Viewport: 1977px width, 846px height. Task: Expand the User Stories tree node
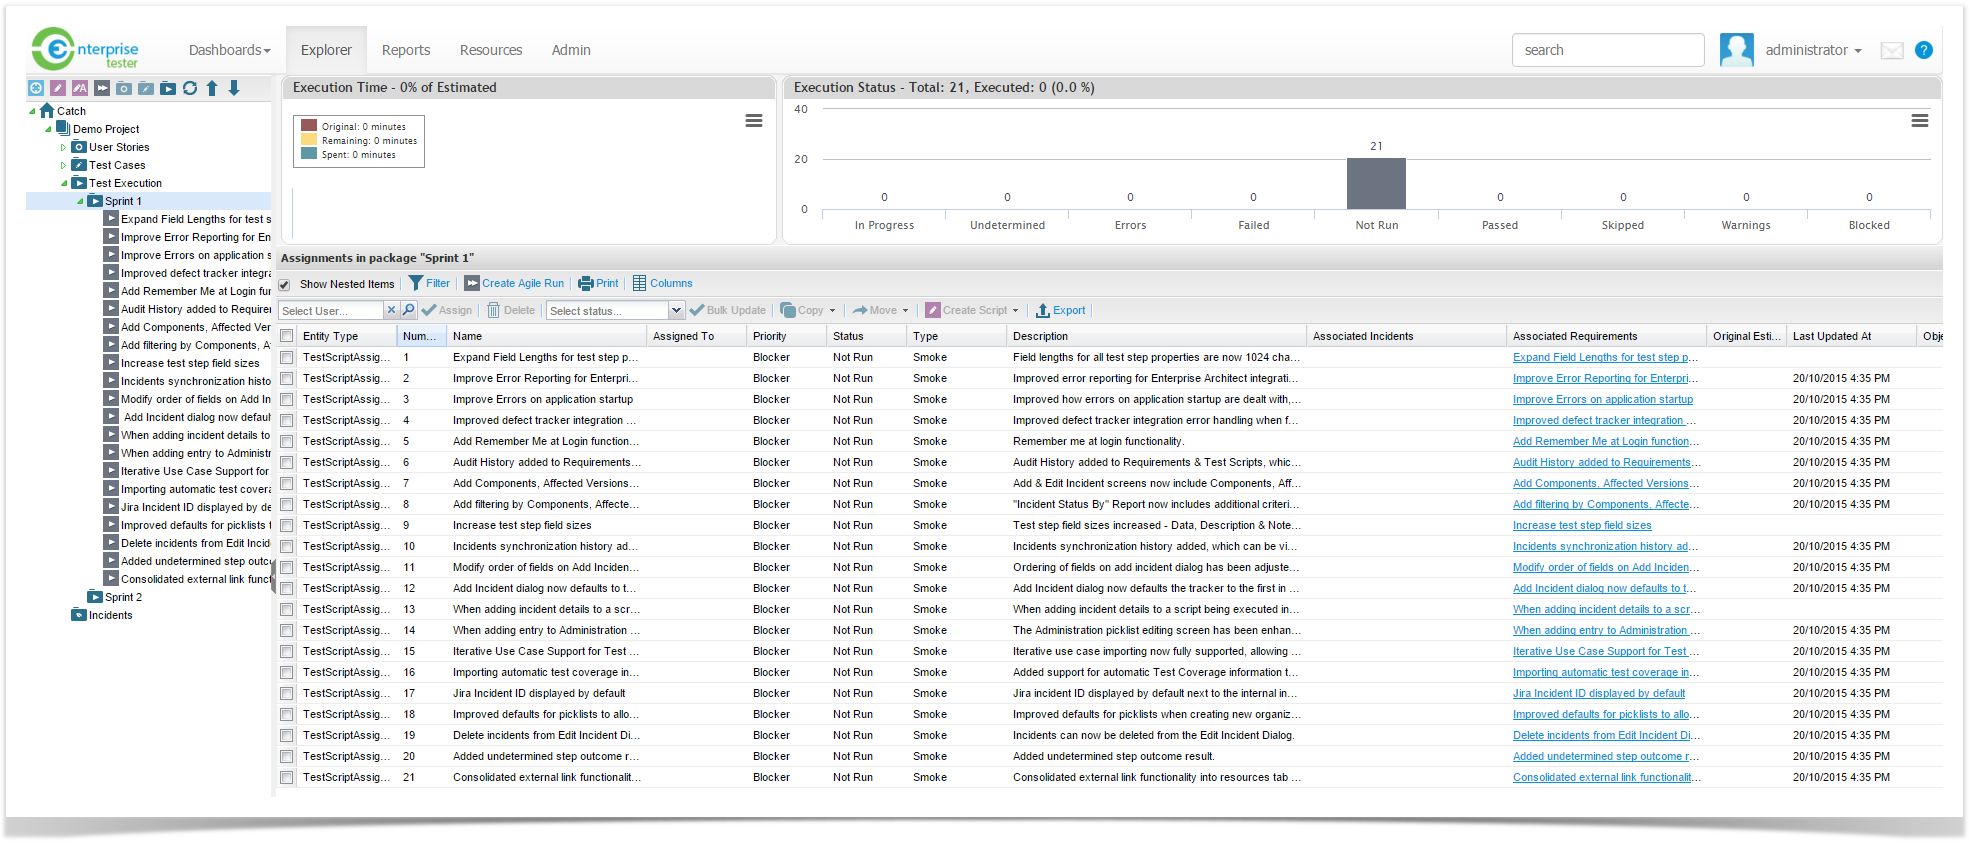[x=63, y=147]
